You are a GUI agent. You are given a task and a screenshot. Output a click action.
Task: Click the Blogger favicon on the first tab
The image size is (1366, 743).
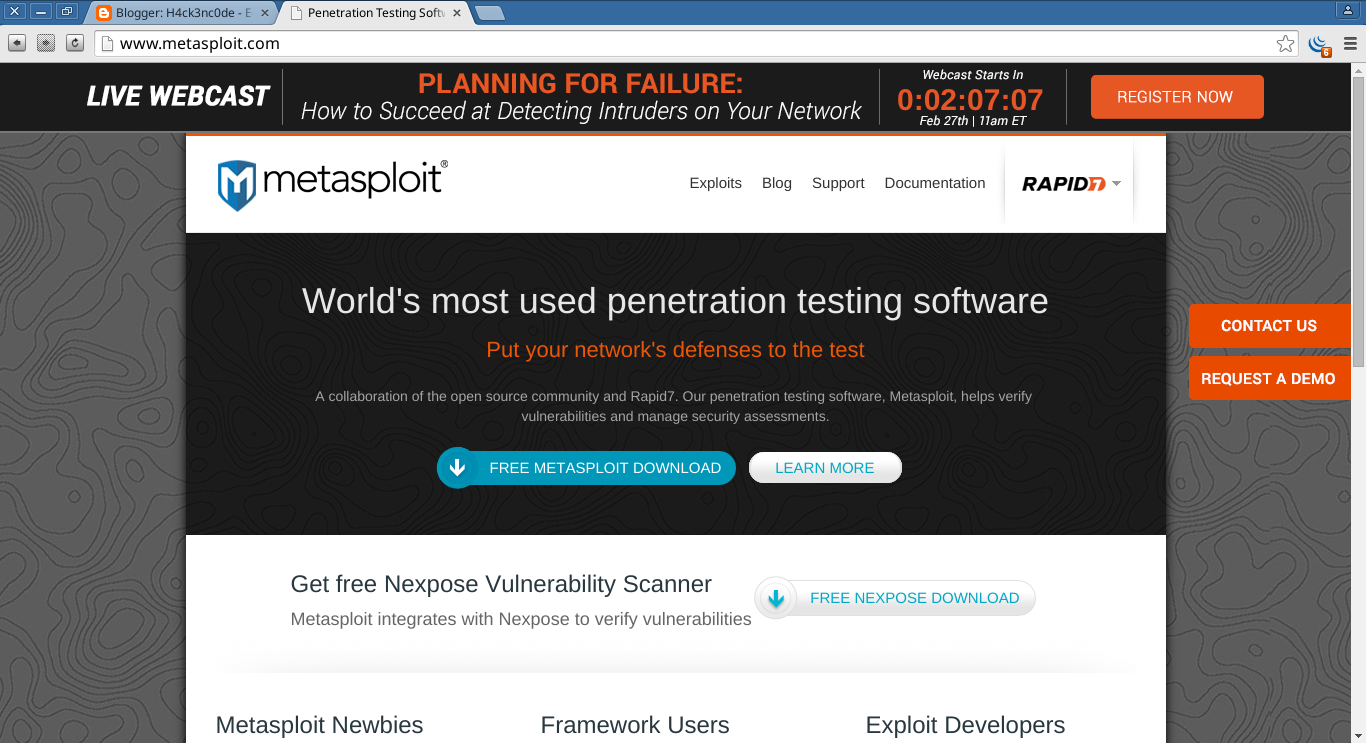coord(104,14)
